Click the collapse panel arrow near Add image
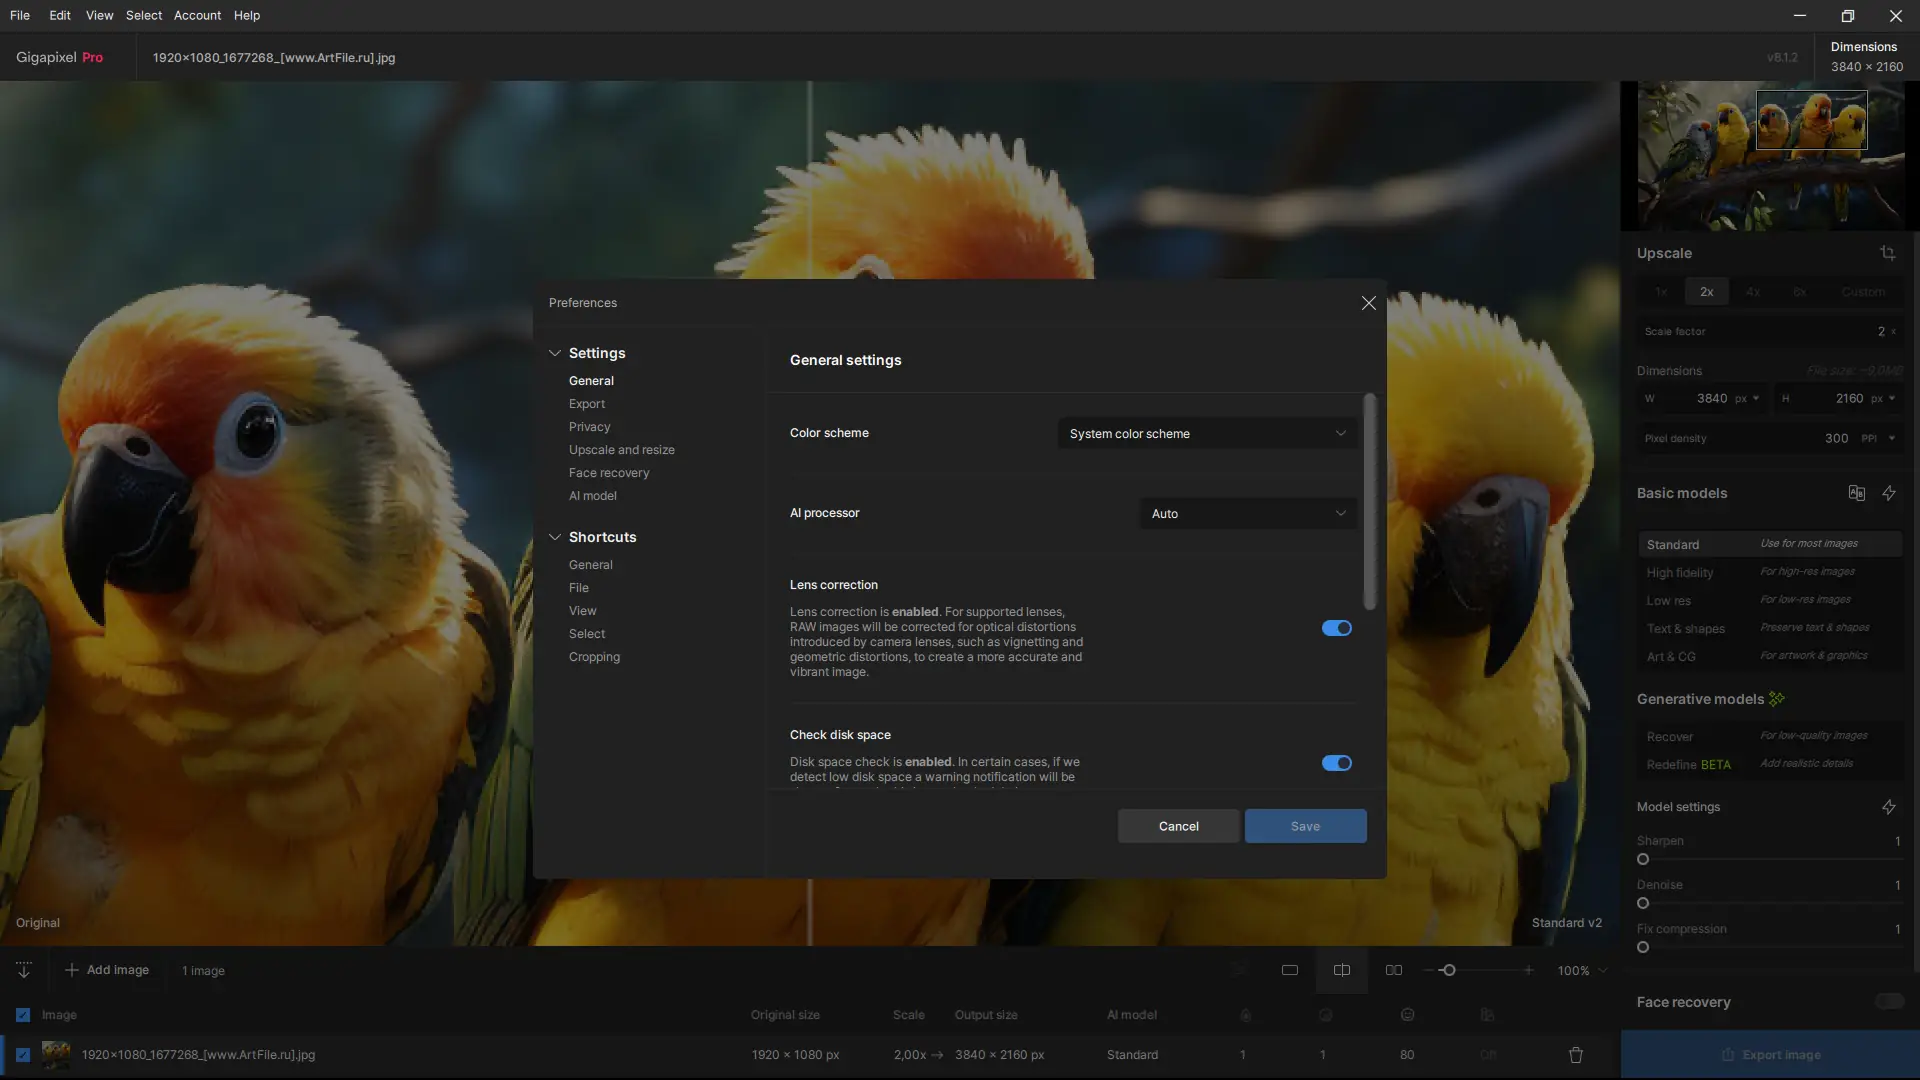 point(24,970)
